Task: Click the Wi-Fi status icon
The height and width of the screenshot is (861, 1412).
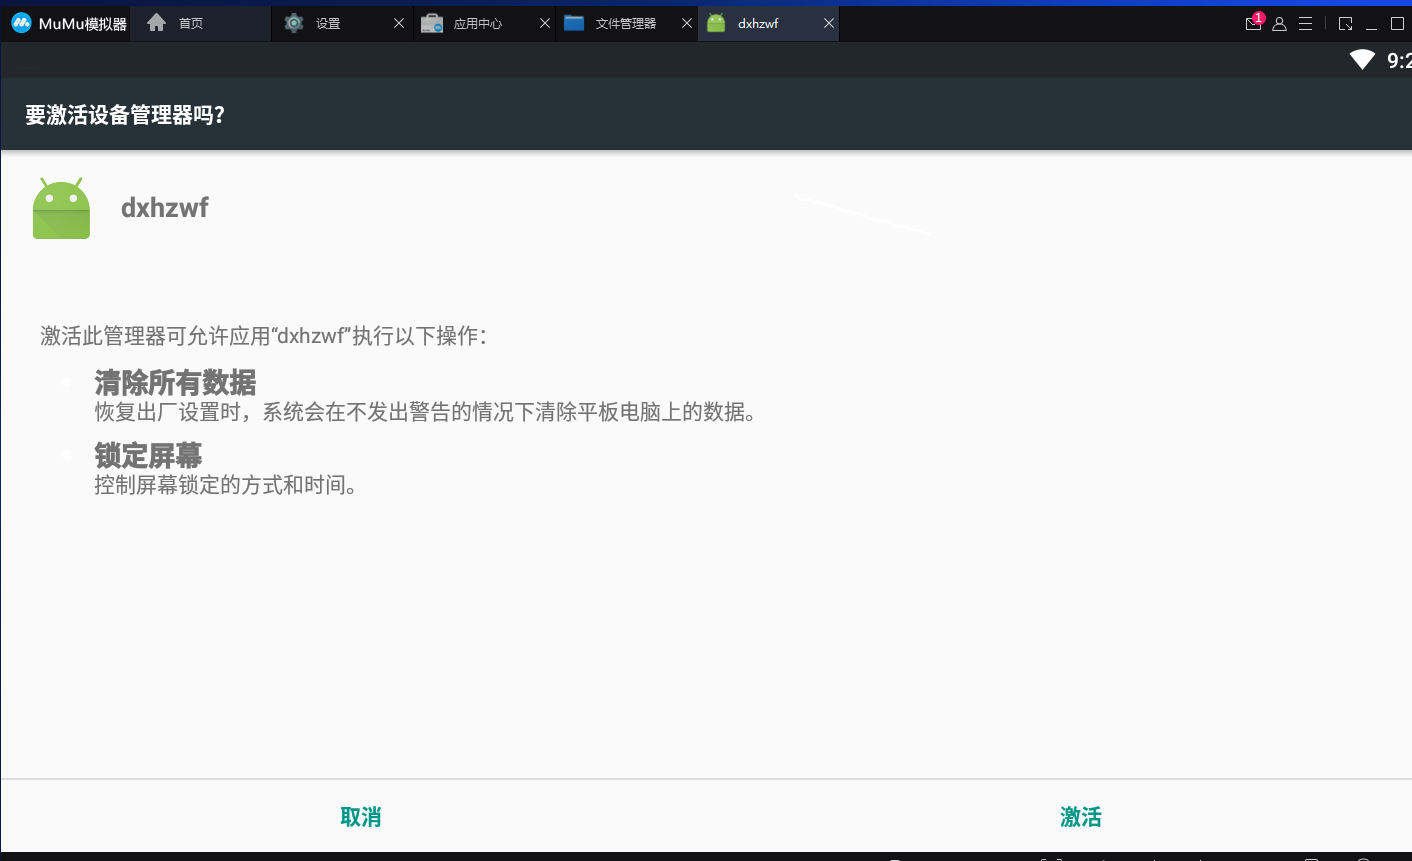Action: point(1362,60)
